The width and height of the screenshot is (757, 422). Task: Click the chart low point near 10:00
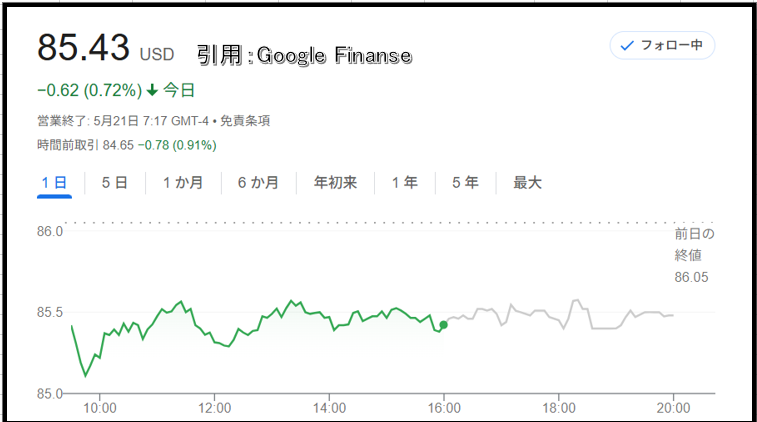[86, 375]
